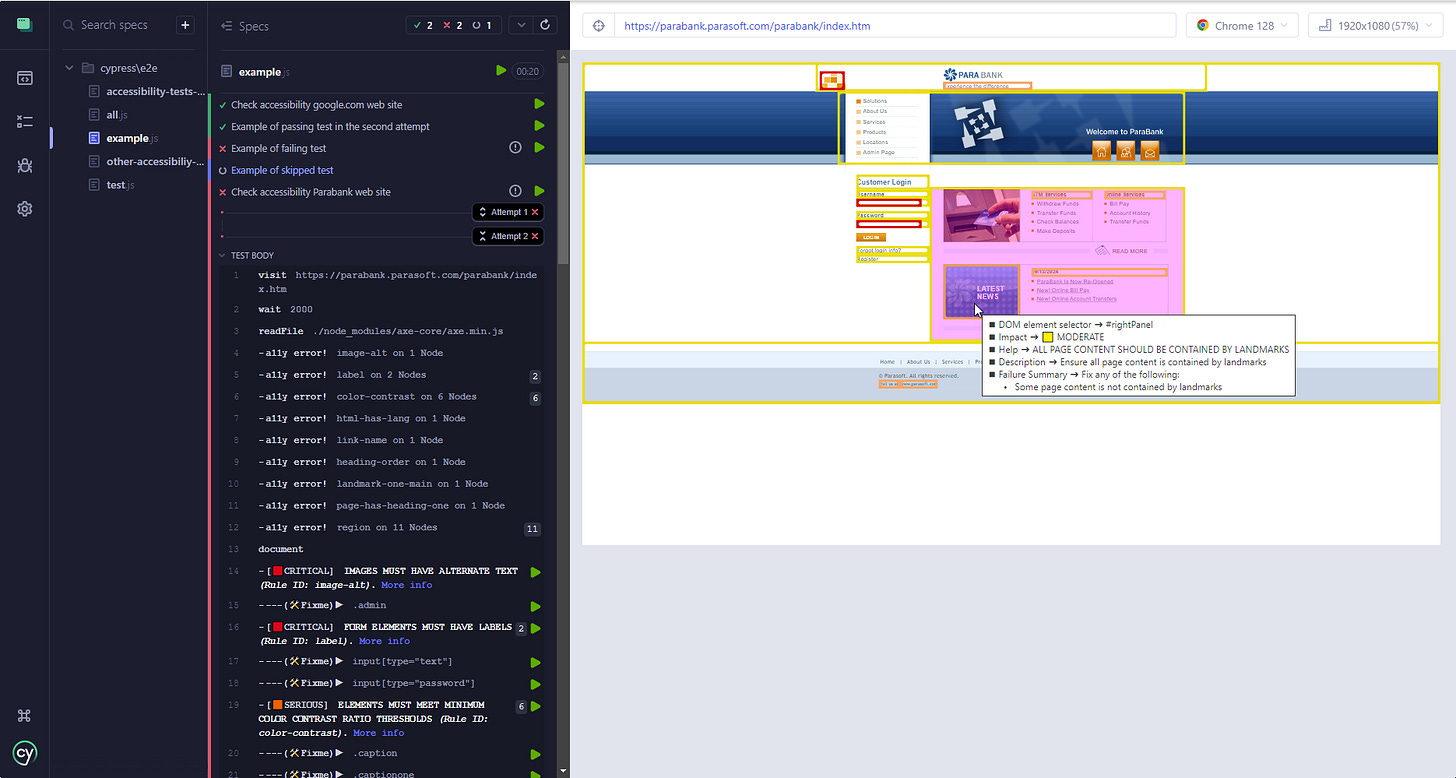Viewport: 1456px width, 778px height.
Task: Collapse the cypress\e2e folder
Action: 69,68
